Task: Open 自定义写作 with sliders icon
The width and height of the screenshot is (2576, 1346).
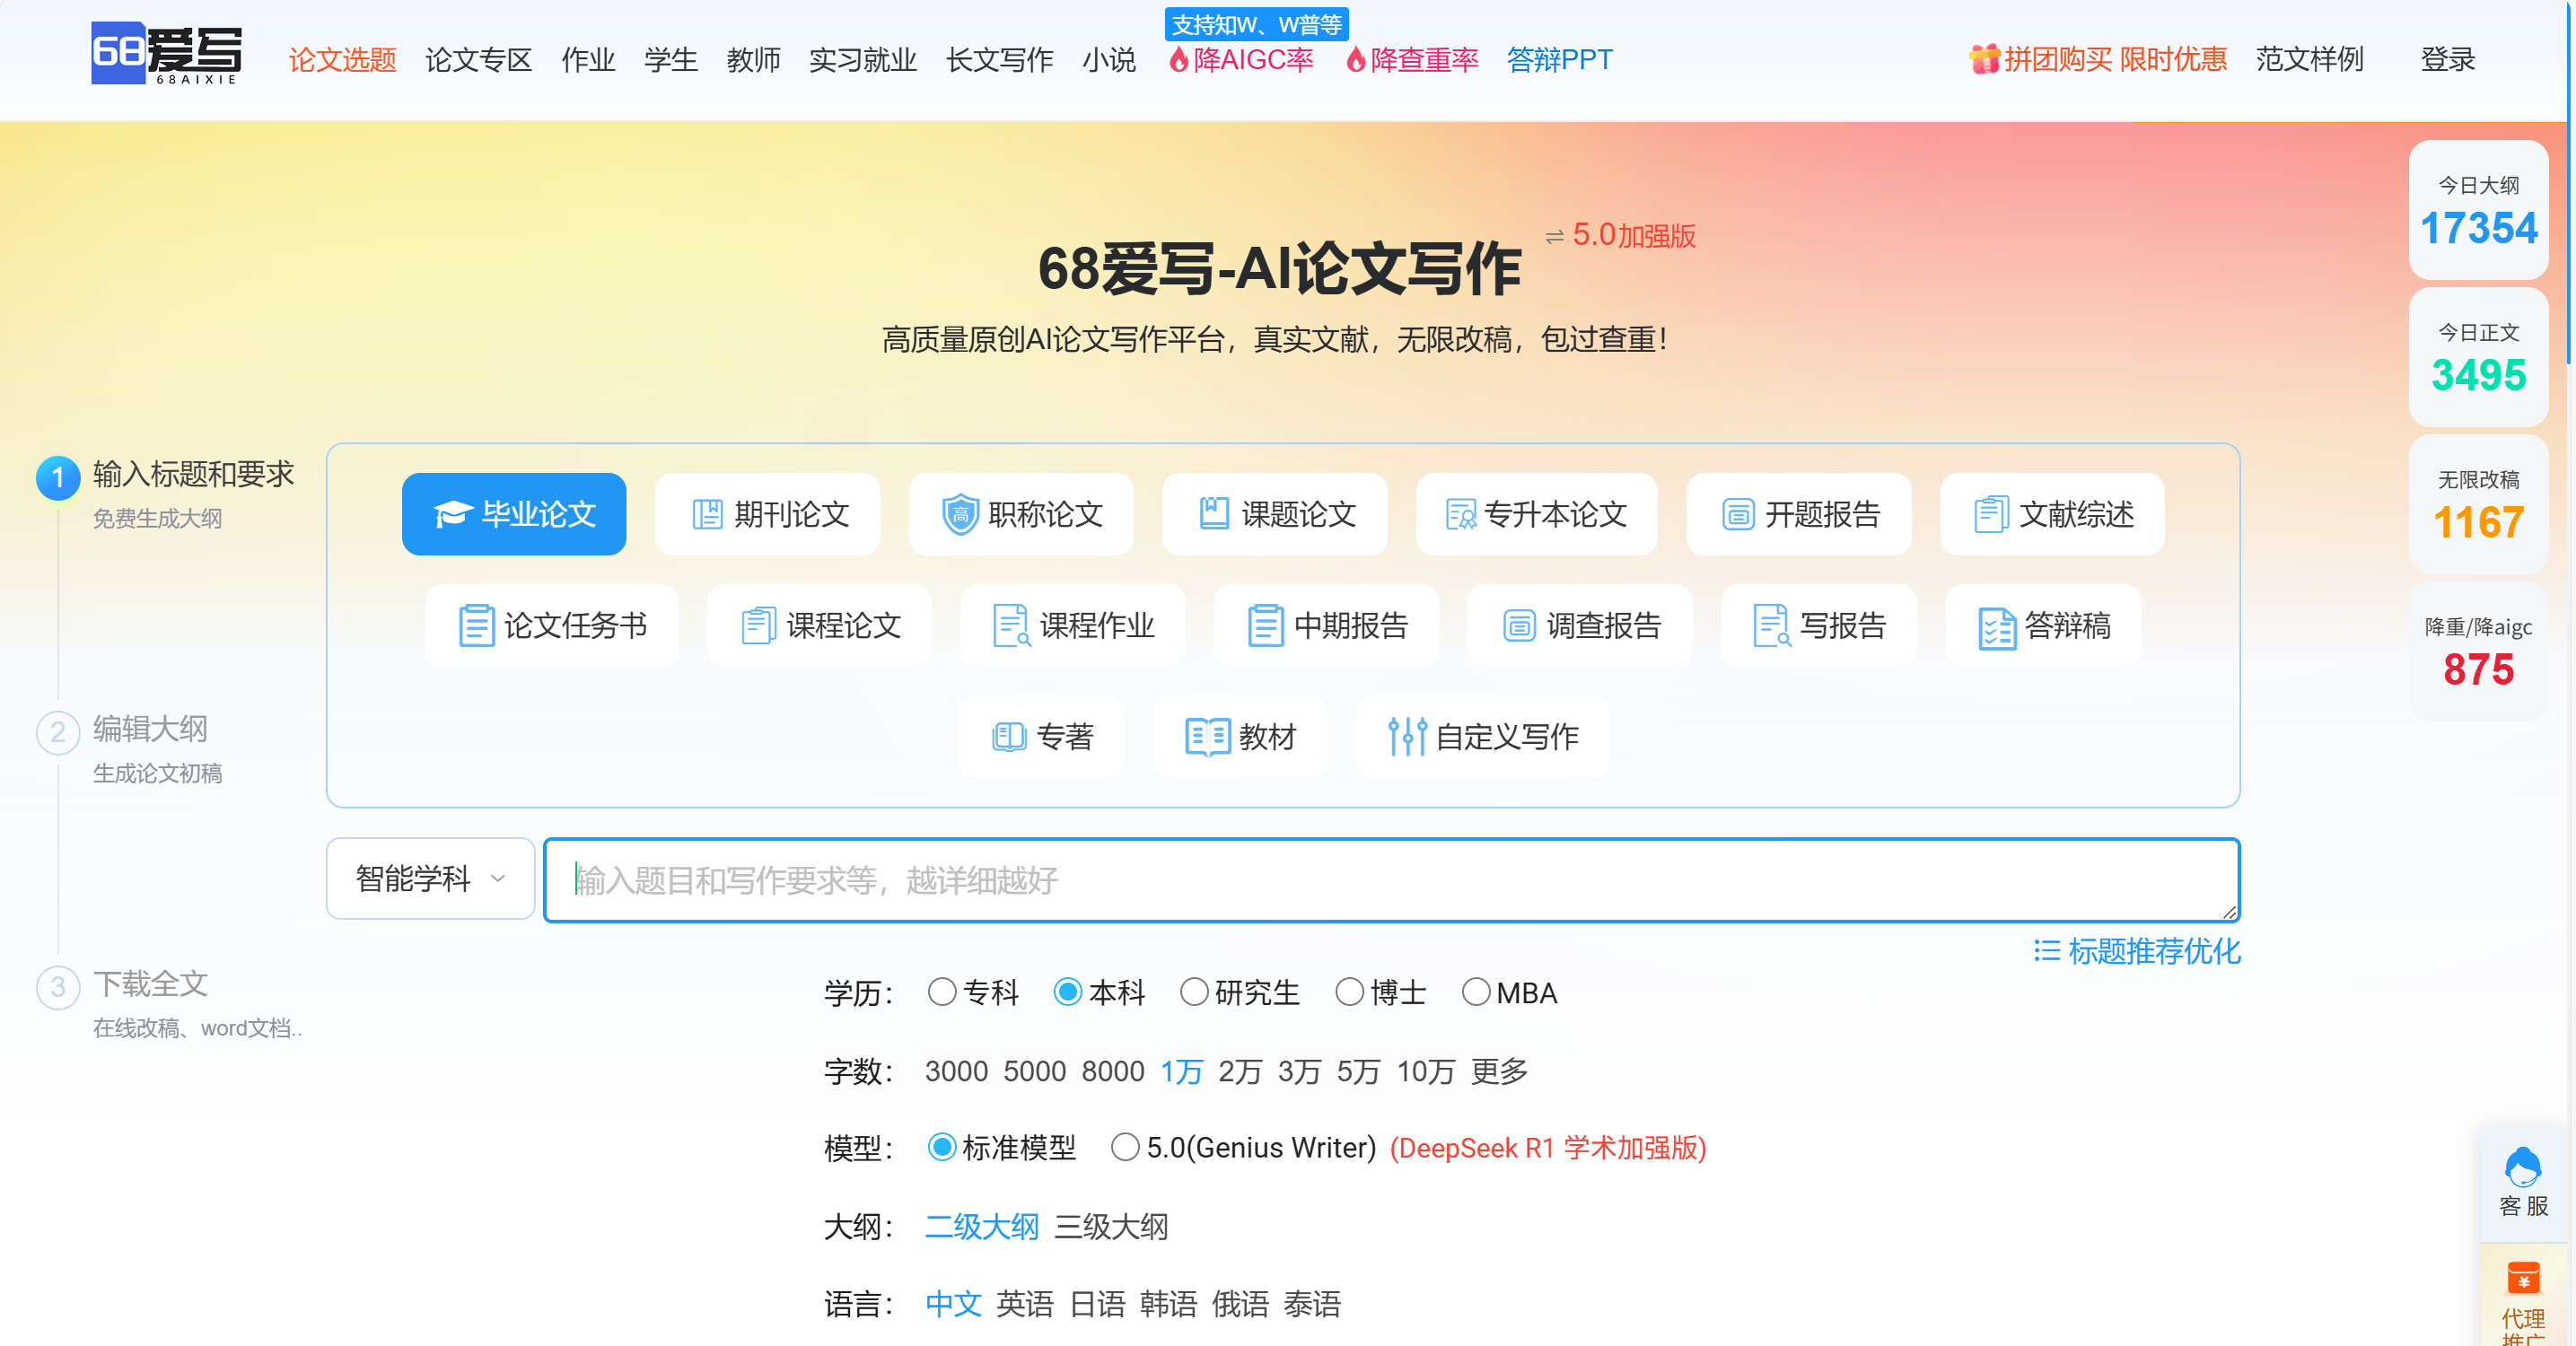Action: (x=1482, y=737)
